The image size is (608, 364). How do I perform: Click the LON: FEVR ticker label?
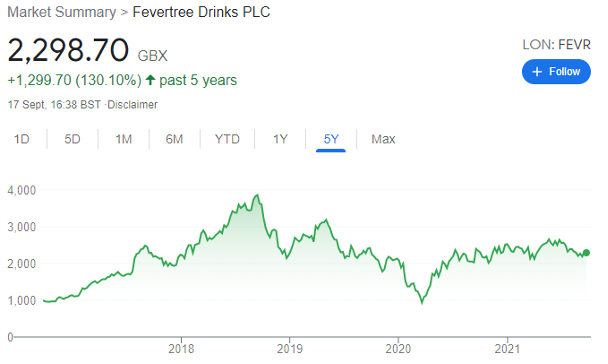[x=556, y=45]
